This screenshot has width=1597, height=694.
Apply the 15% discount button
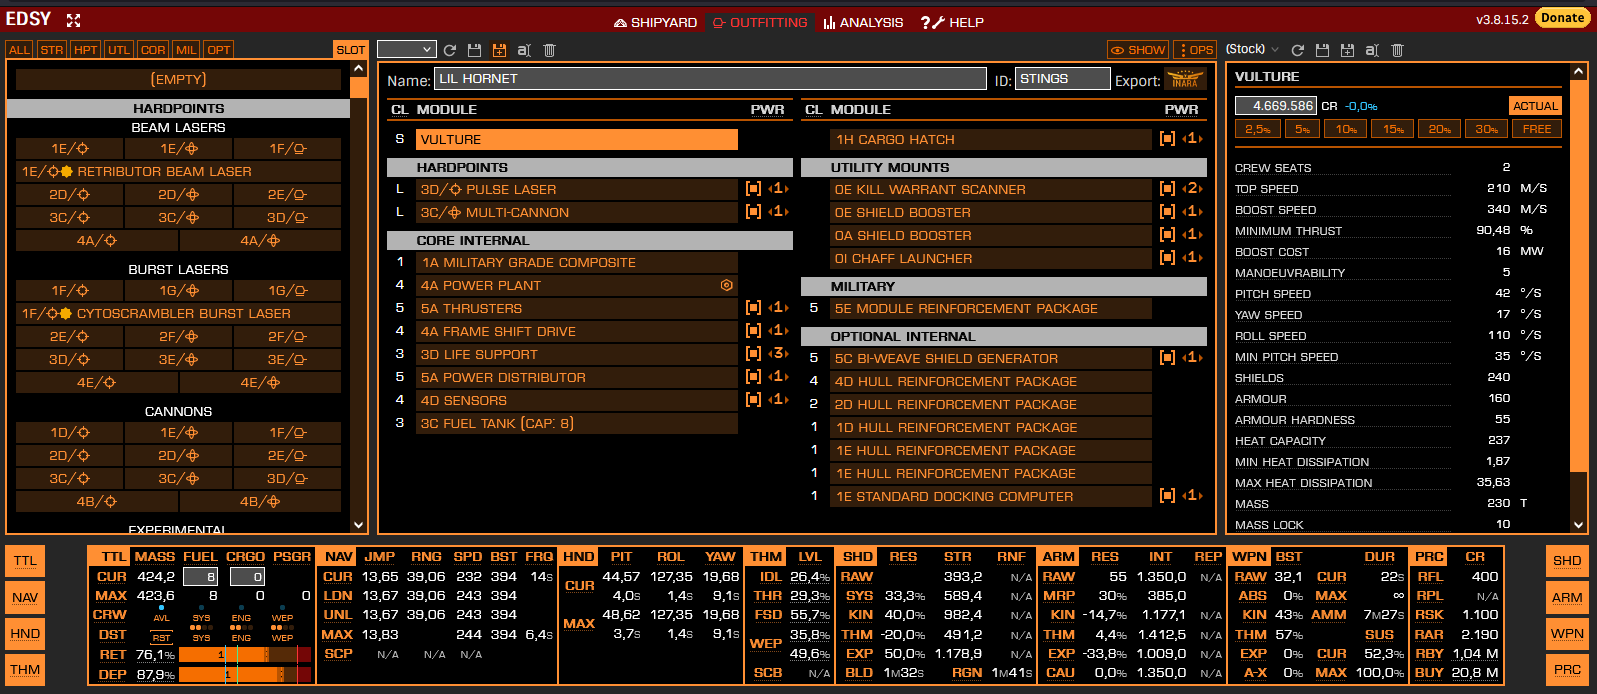tap(1394, 129)
